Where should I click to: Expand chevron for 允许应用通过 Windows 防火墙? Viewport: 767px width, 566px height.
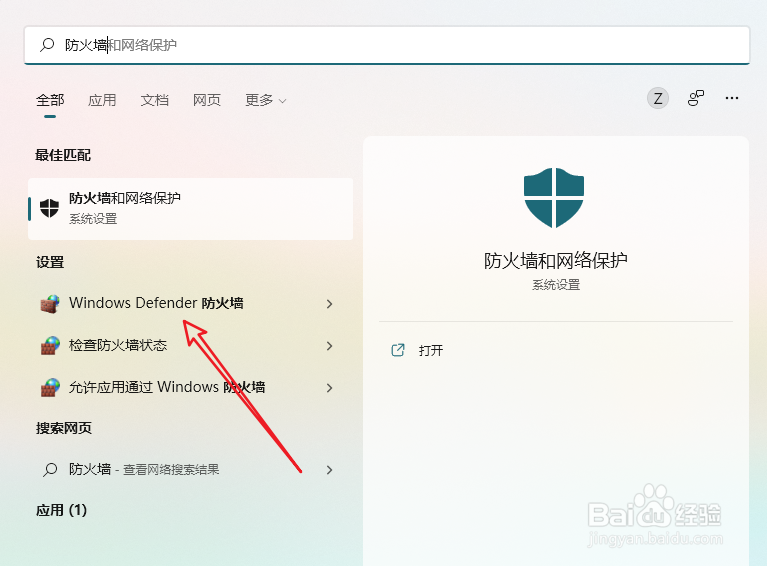pyautogui.click(x=329, y=388)
